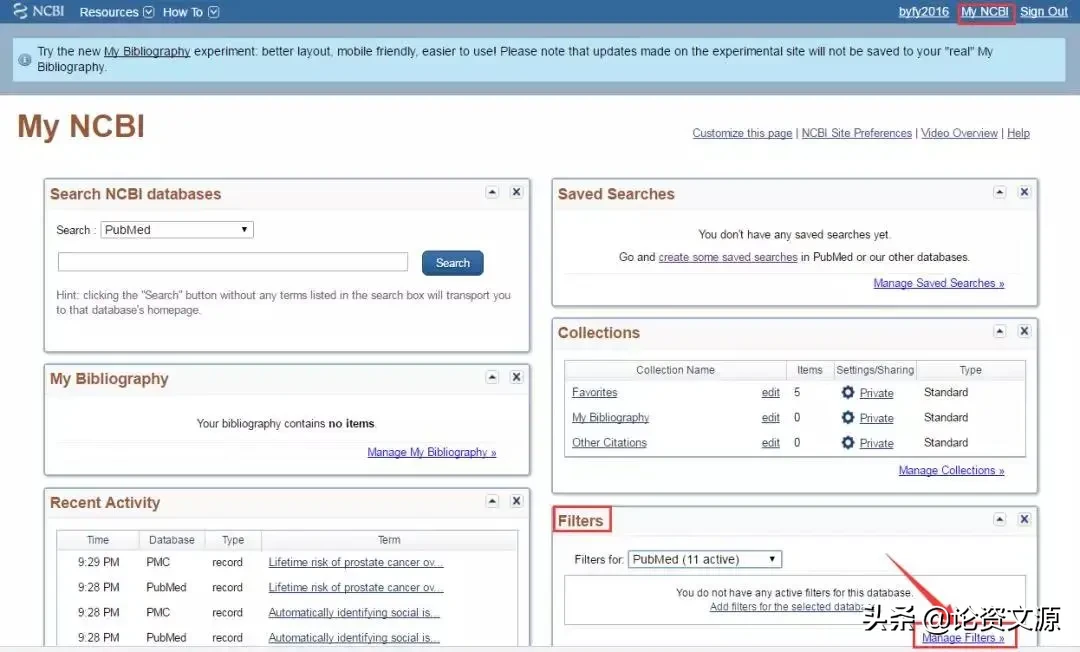Open NCBI Site Preferences

[856, 134]
